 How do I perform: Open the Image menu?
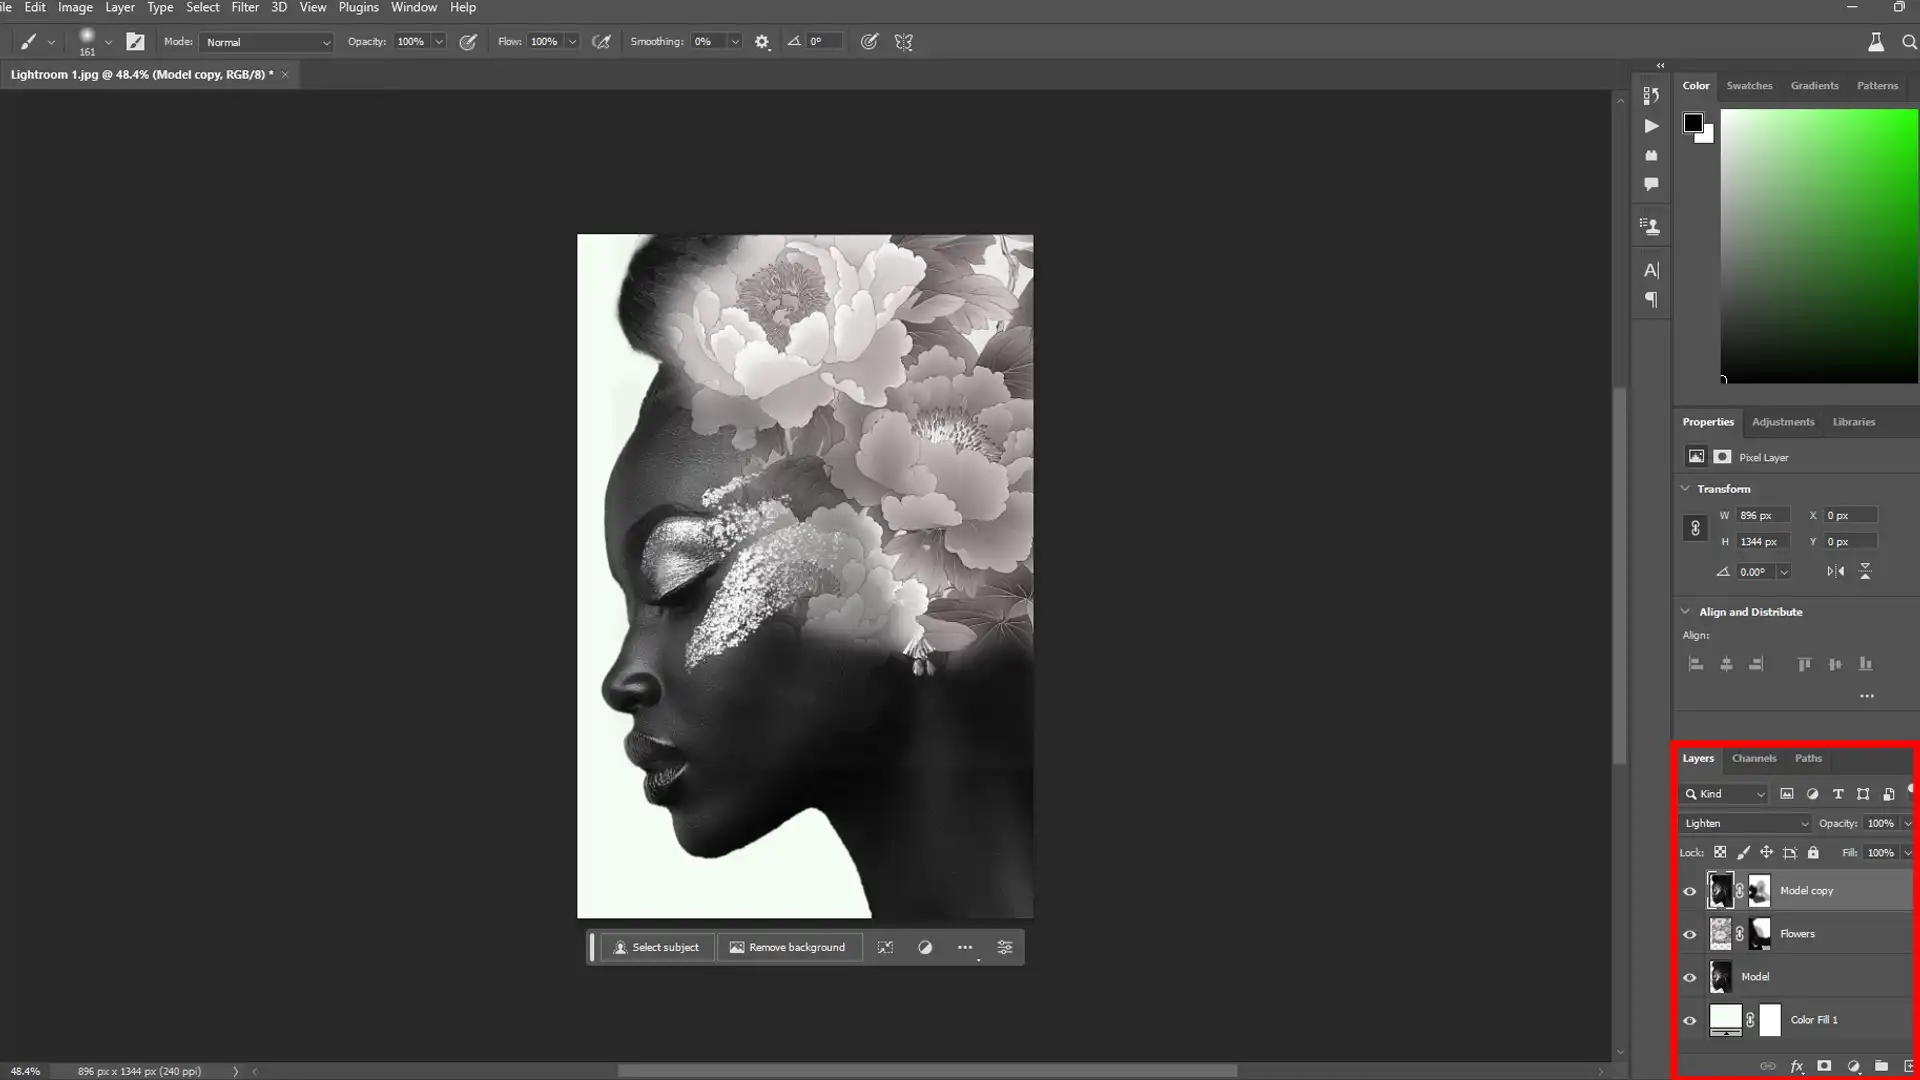[x=75, y=7]
